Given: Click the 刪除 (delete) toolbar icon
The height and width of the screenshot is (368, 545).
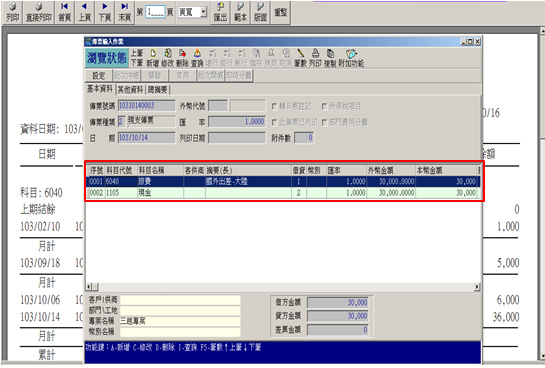Looking at the screenshot, I should (x=182, y=58).
